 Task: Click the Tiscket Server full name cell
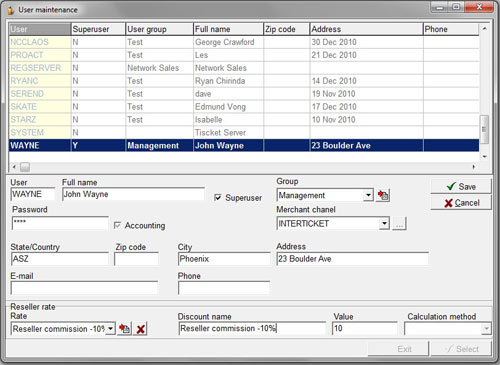click(229, 133)
